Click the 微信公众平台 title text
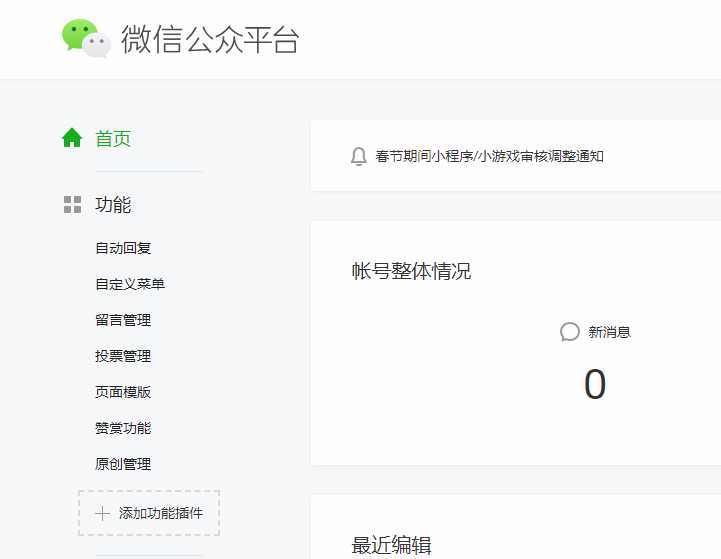The height and width of the screenshot is (559, 721). tap(210, 39)
